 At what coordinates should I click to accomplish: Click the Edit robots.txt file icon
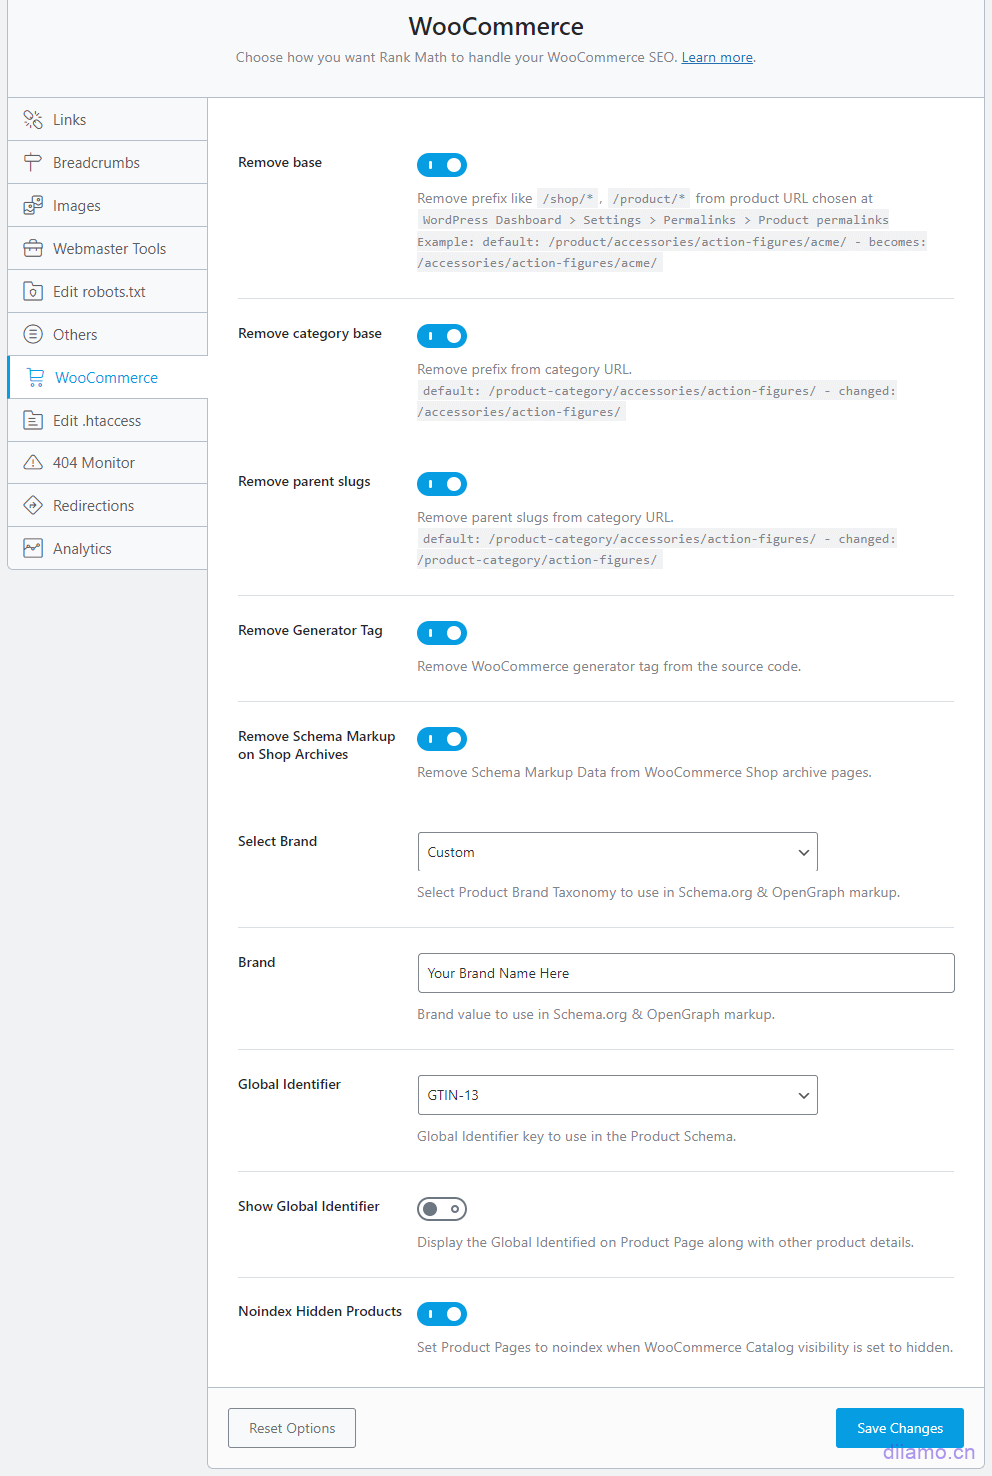coord(33,292)
